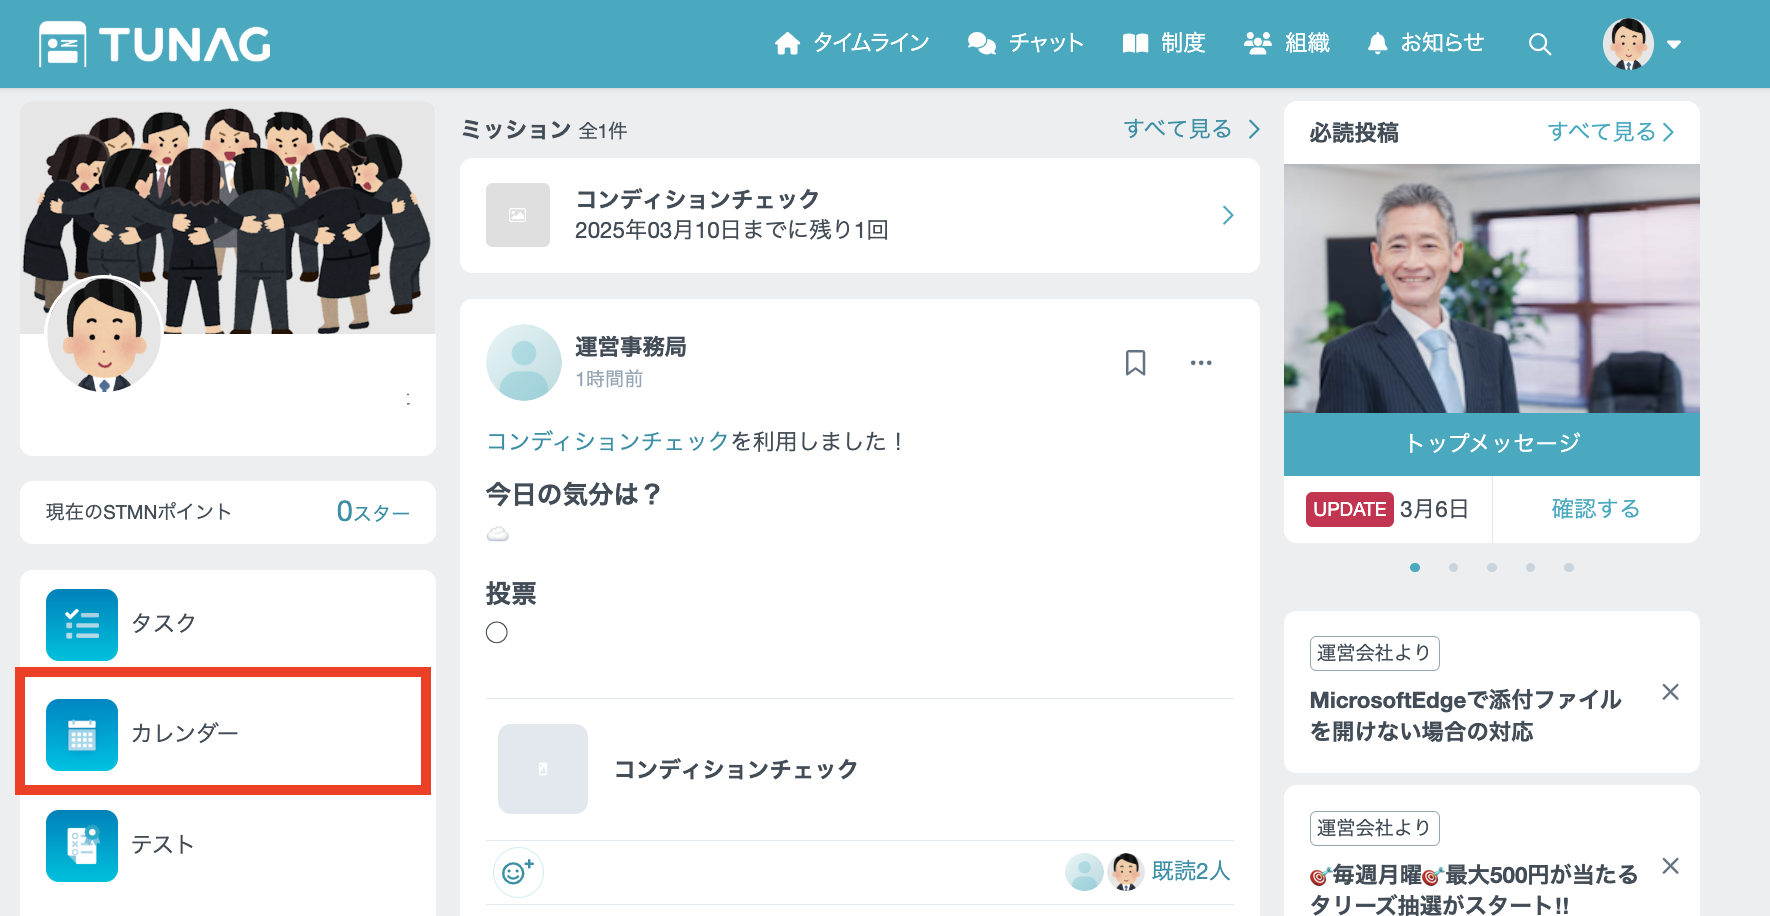Viewport: 1770px width, 916px height.
Task: Jump to the third carousel dot
Action: click(1491, 567)
